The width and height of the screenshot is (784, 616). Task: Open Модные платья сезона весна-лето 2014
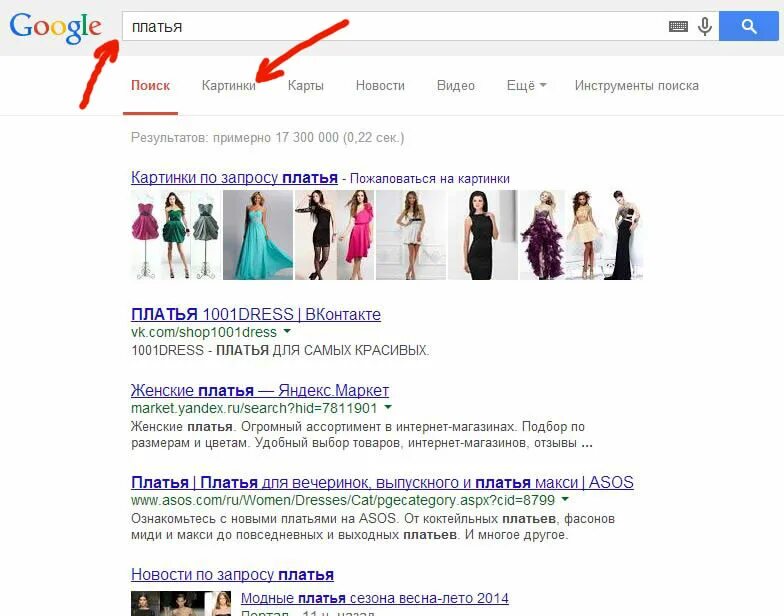(374, 598)
